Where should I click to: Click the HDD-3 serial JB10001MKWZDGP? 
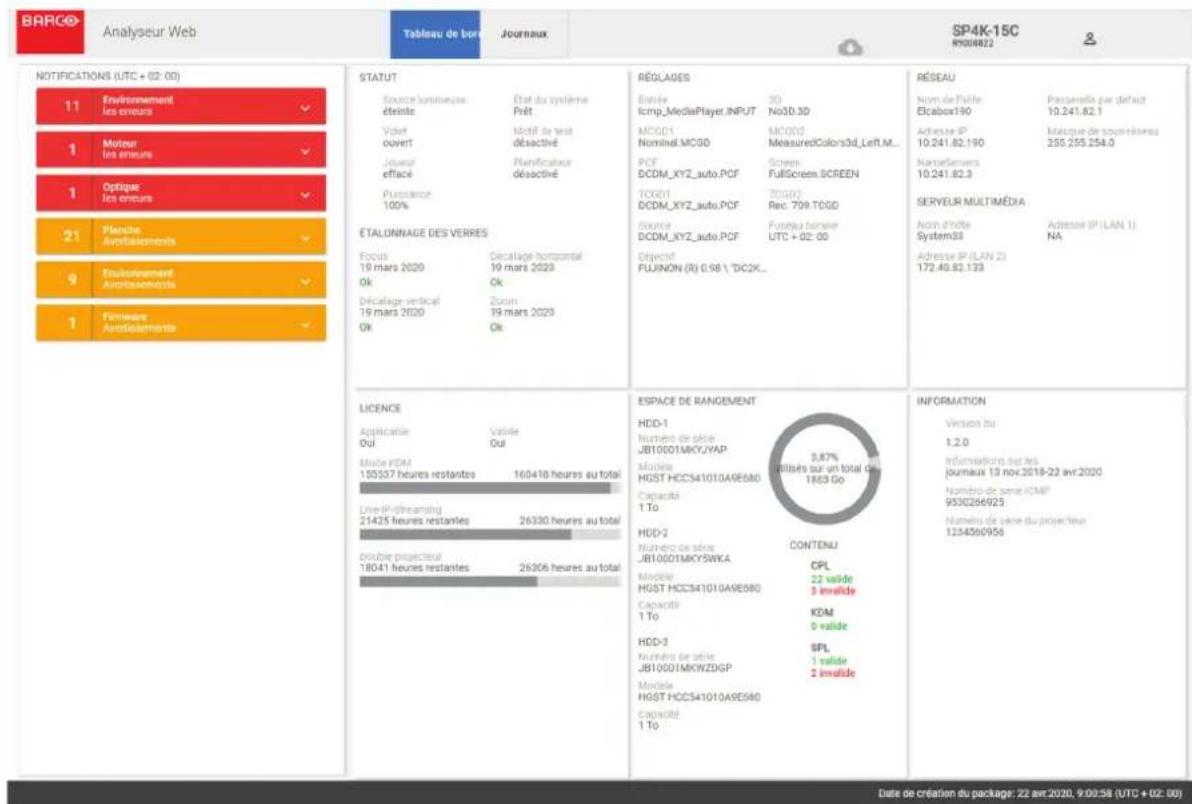685,668
